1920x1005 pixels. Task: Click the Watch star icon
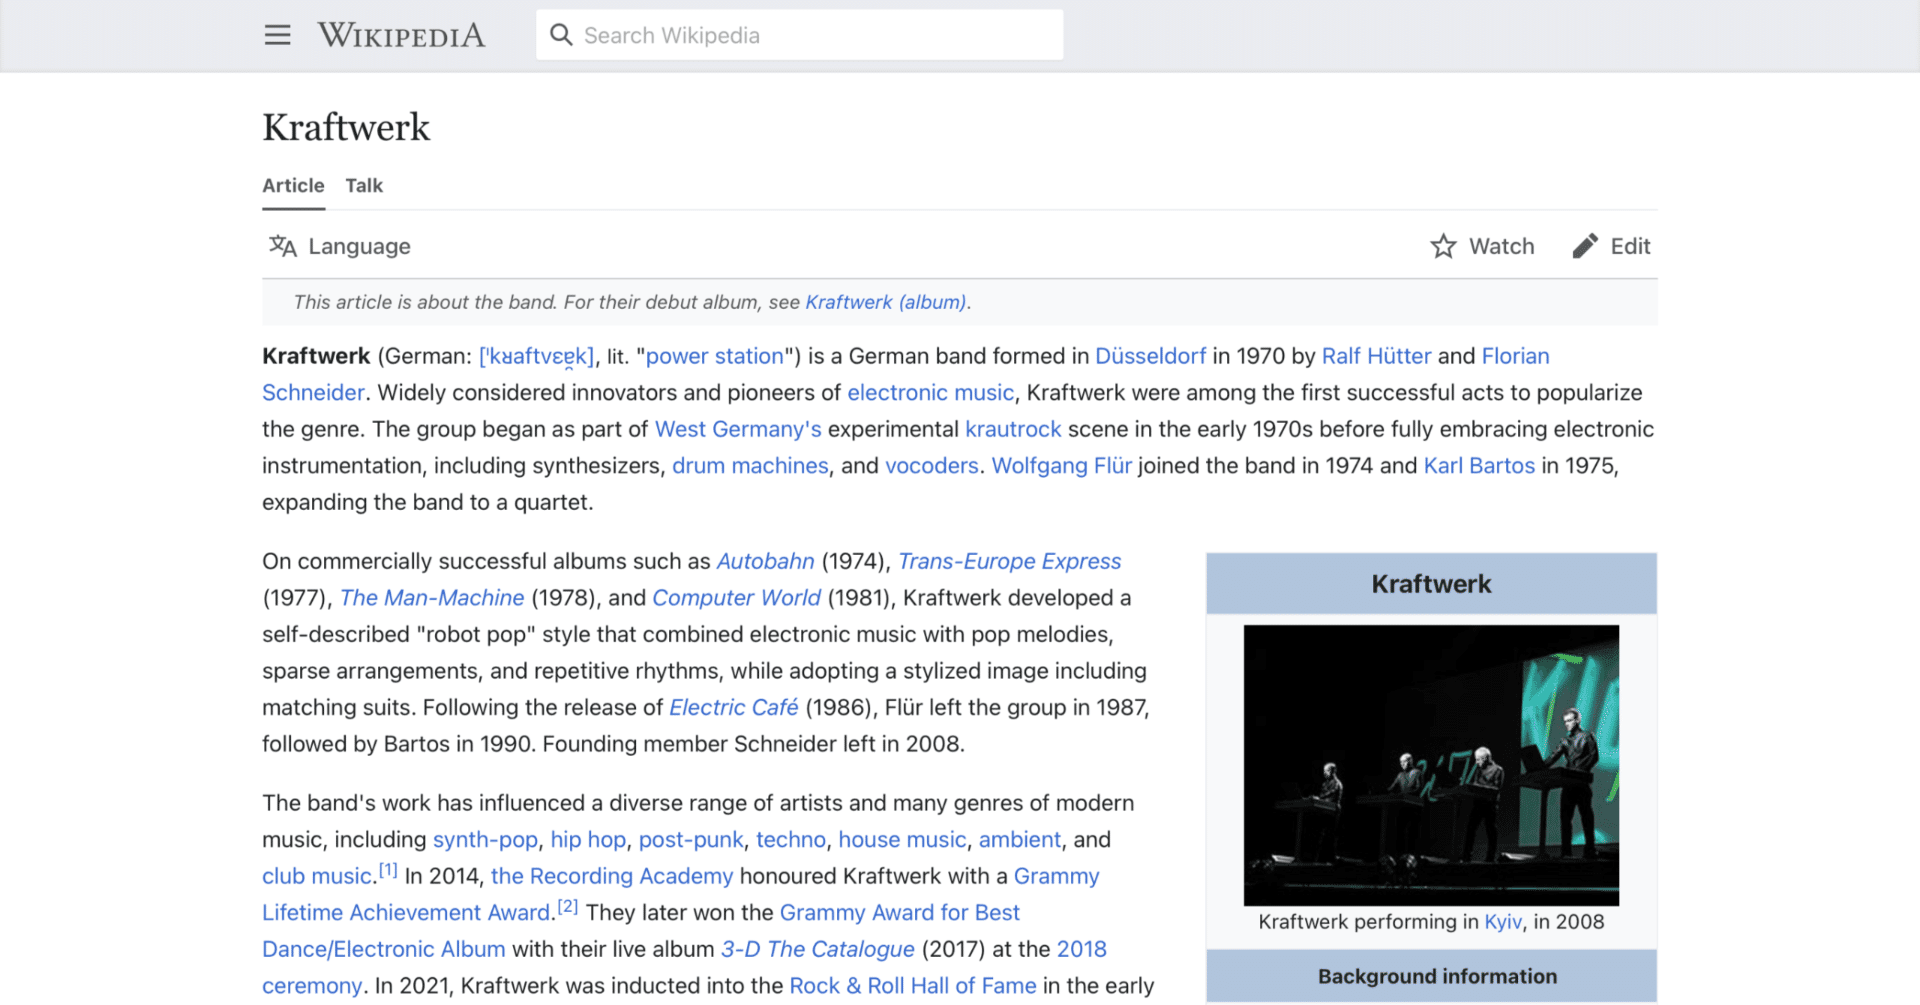pyautogui.click(x=1443, y=246)
